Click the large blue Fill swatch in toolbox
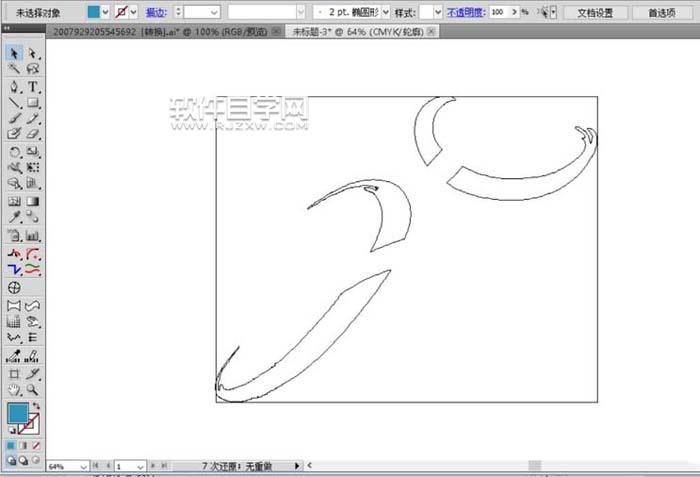Screen dimensions: 700x477 [x=18, y=413]
